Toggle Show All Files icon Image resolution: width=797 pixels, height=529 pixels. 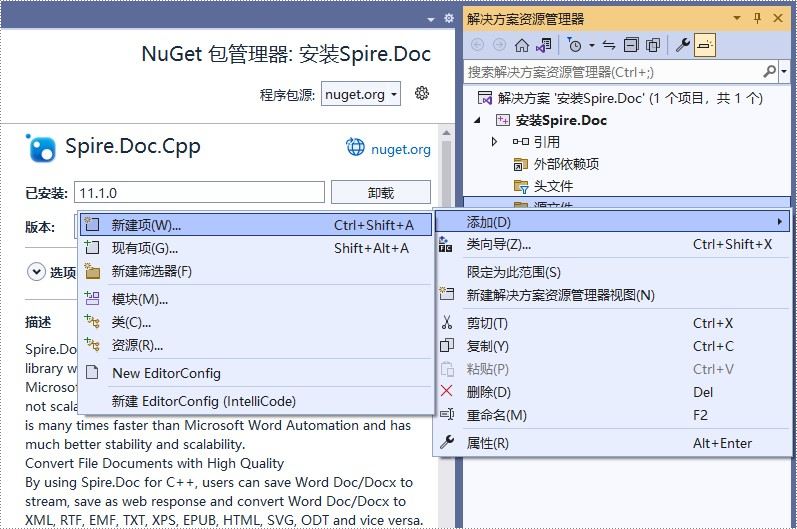[x=653, y=45]
